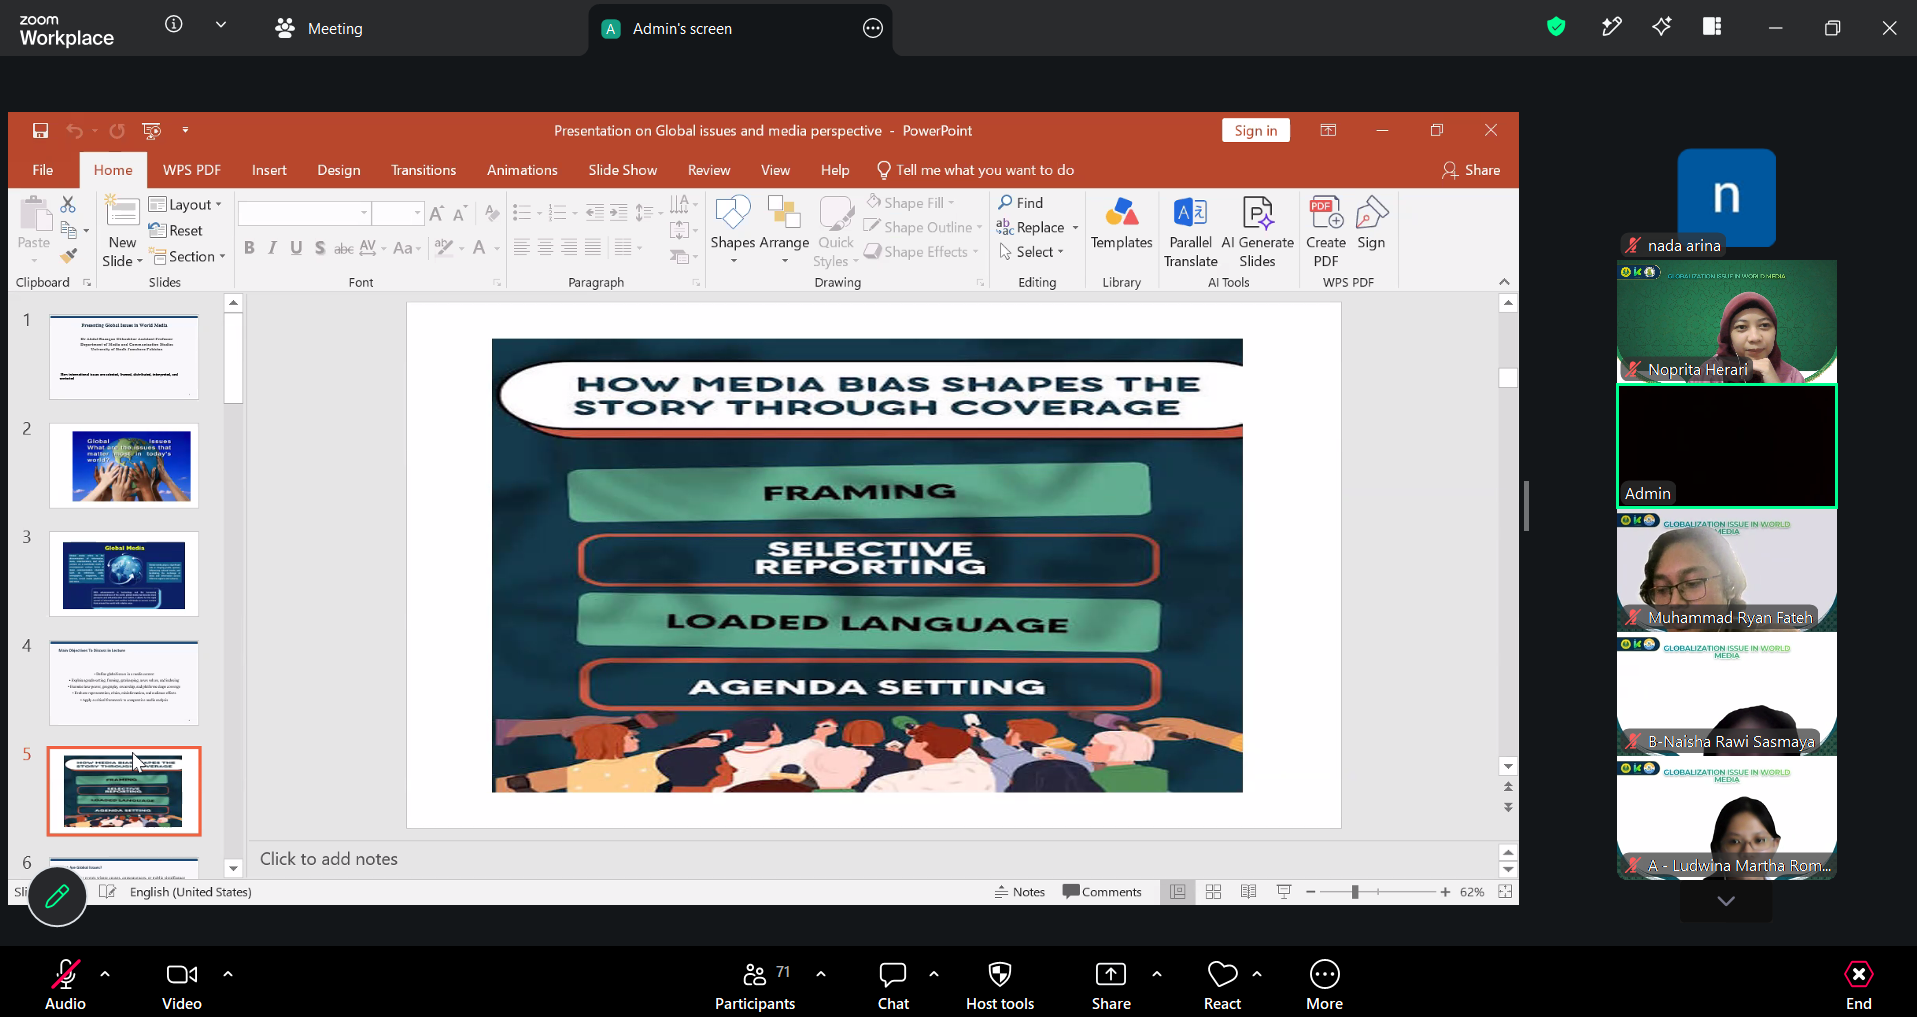Click the Format Painter brush icon
The image size is (1917, 1017).
(68, 256)
